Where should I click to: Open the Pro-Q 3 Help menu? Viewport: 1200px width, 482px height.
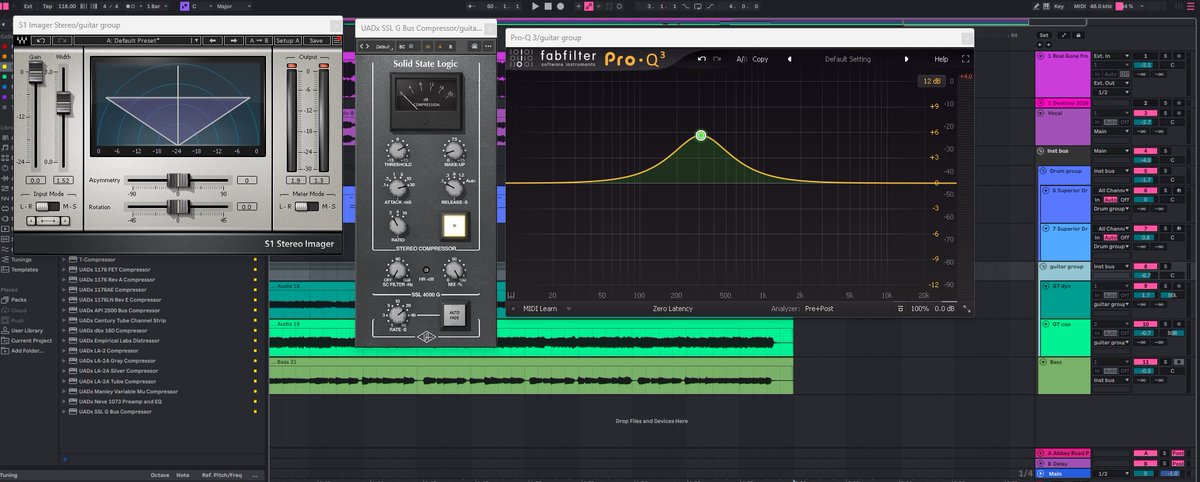tap(941, 59)
